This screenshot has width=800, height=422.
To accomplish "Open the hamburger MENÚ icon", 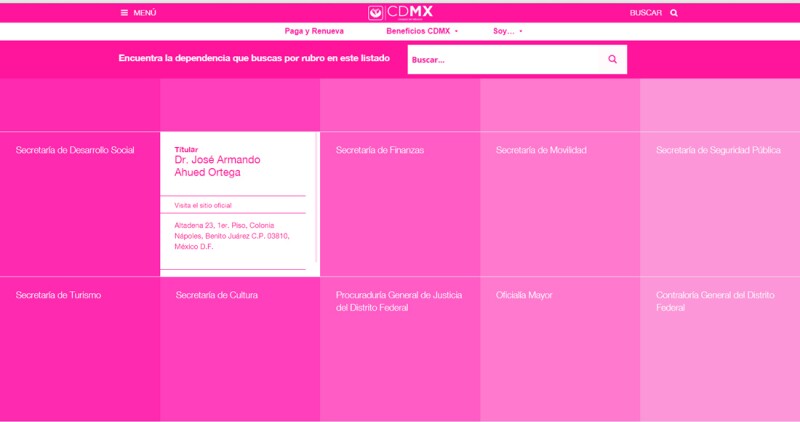I will 124,13.
